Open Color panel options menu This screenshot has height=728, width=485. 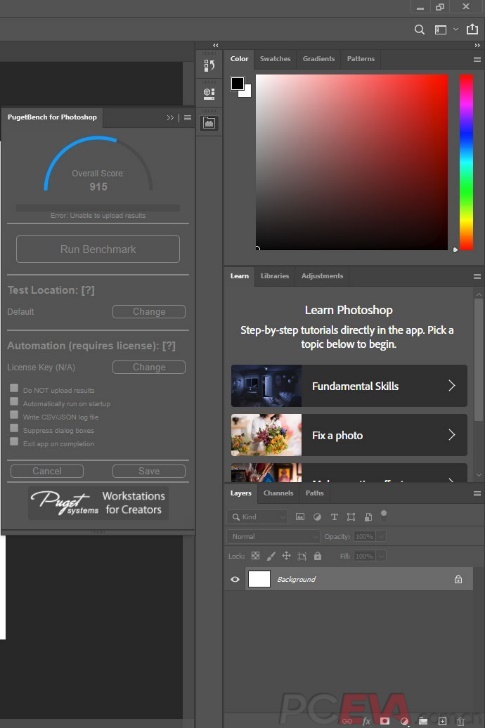tap(477, 59)
